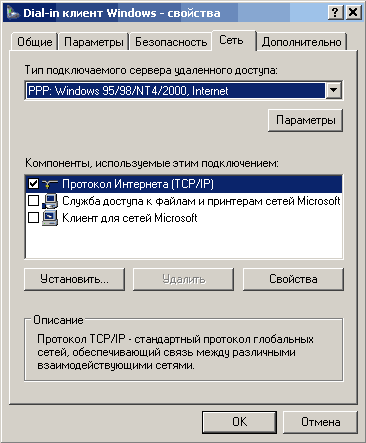366x443 pixels.
Task: Click the Параметры button below the dropdown
Action: tap(305, 120)
